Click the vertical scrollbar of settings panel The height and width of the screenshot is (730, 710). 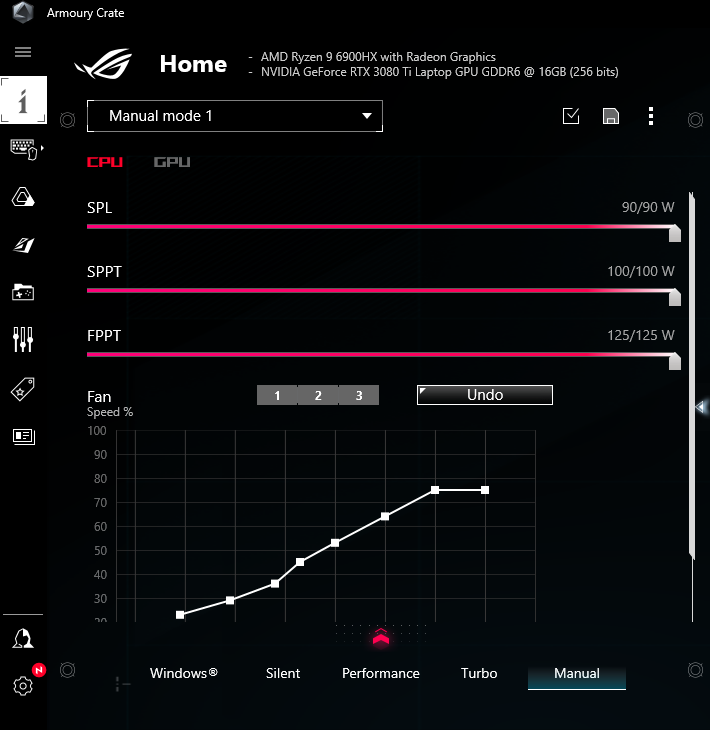pyautogui.click(x=692, y=375)
